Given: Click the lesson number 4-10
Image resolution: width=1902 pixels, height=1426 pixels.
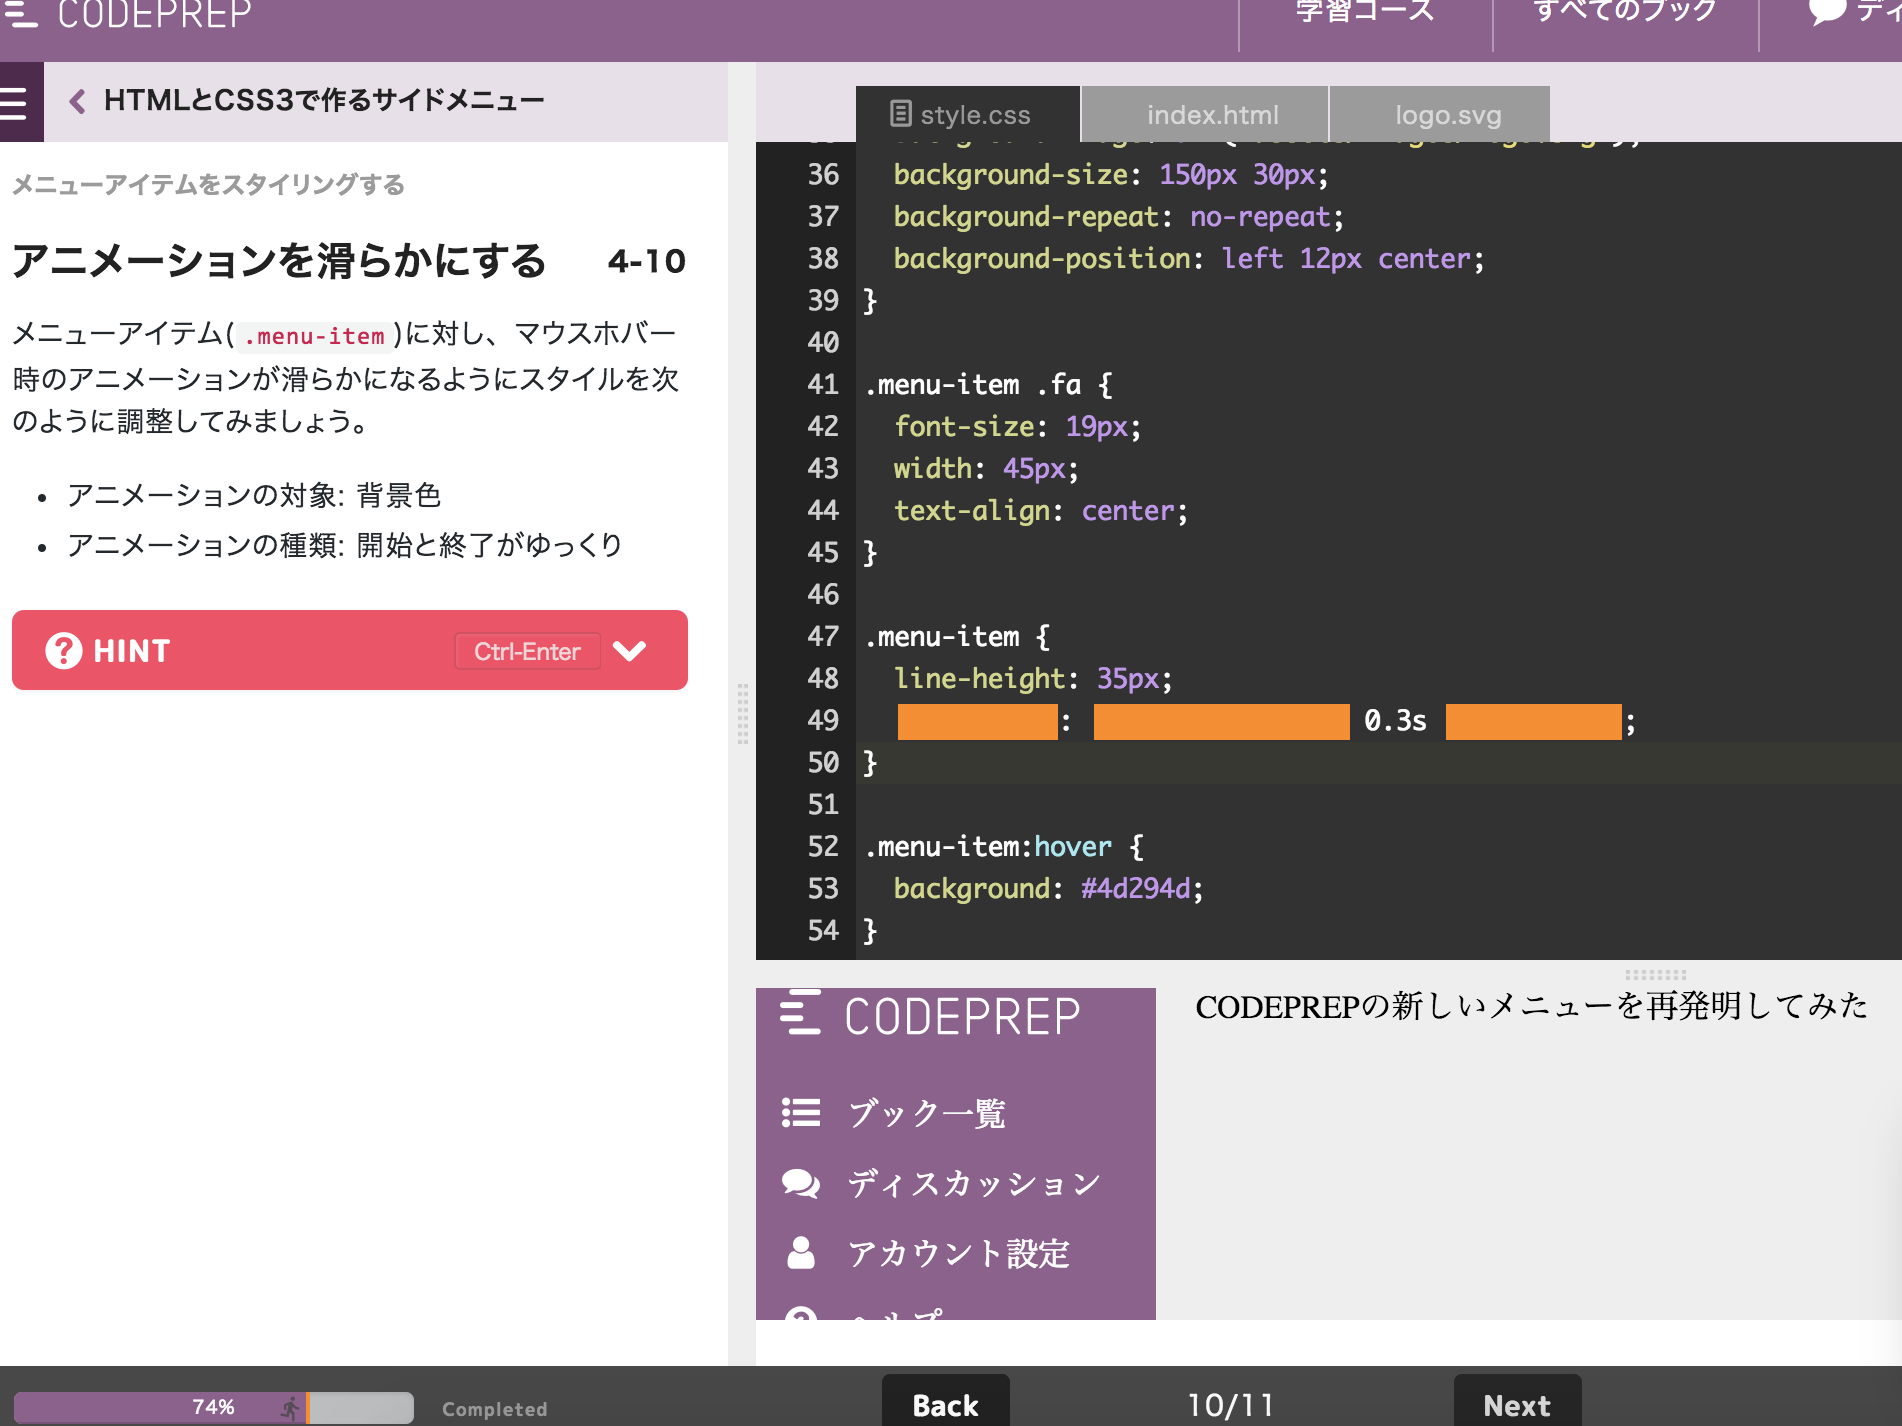Looking at the screenshot, I should point(646,262).
